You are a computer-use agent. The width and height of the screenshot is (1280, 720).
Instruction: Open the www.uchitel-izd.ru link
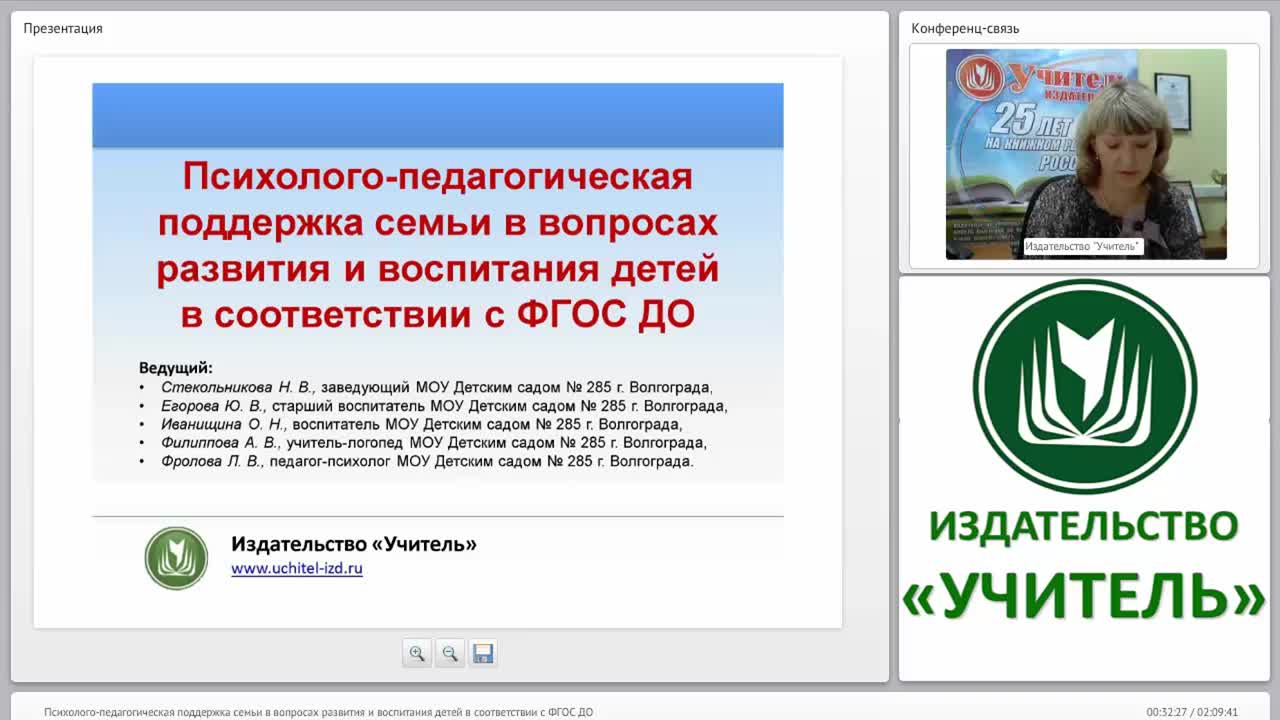(297, 568)
